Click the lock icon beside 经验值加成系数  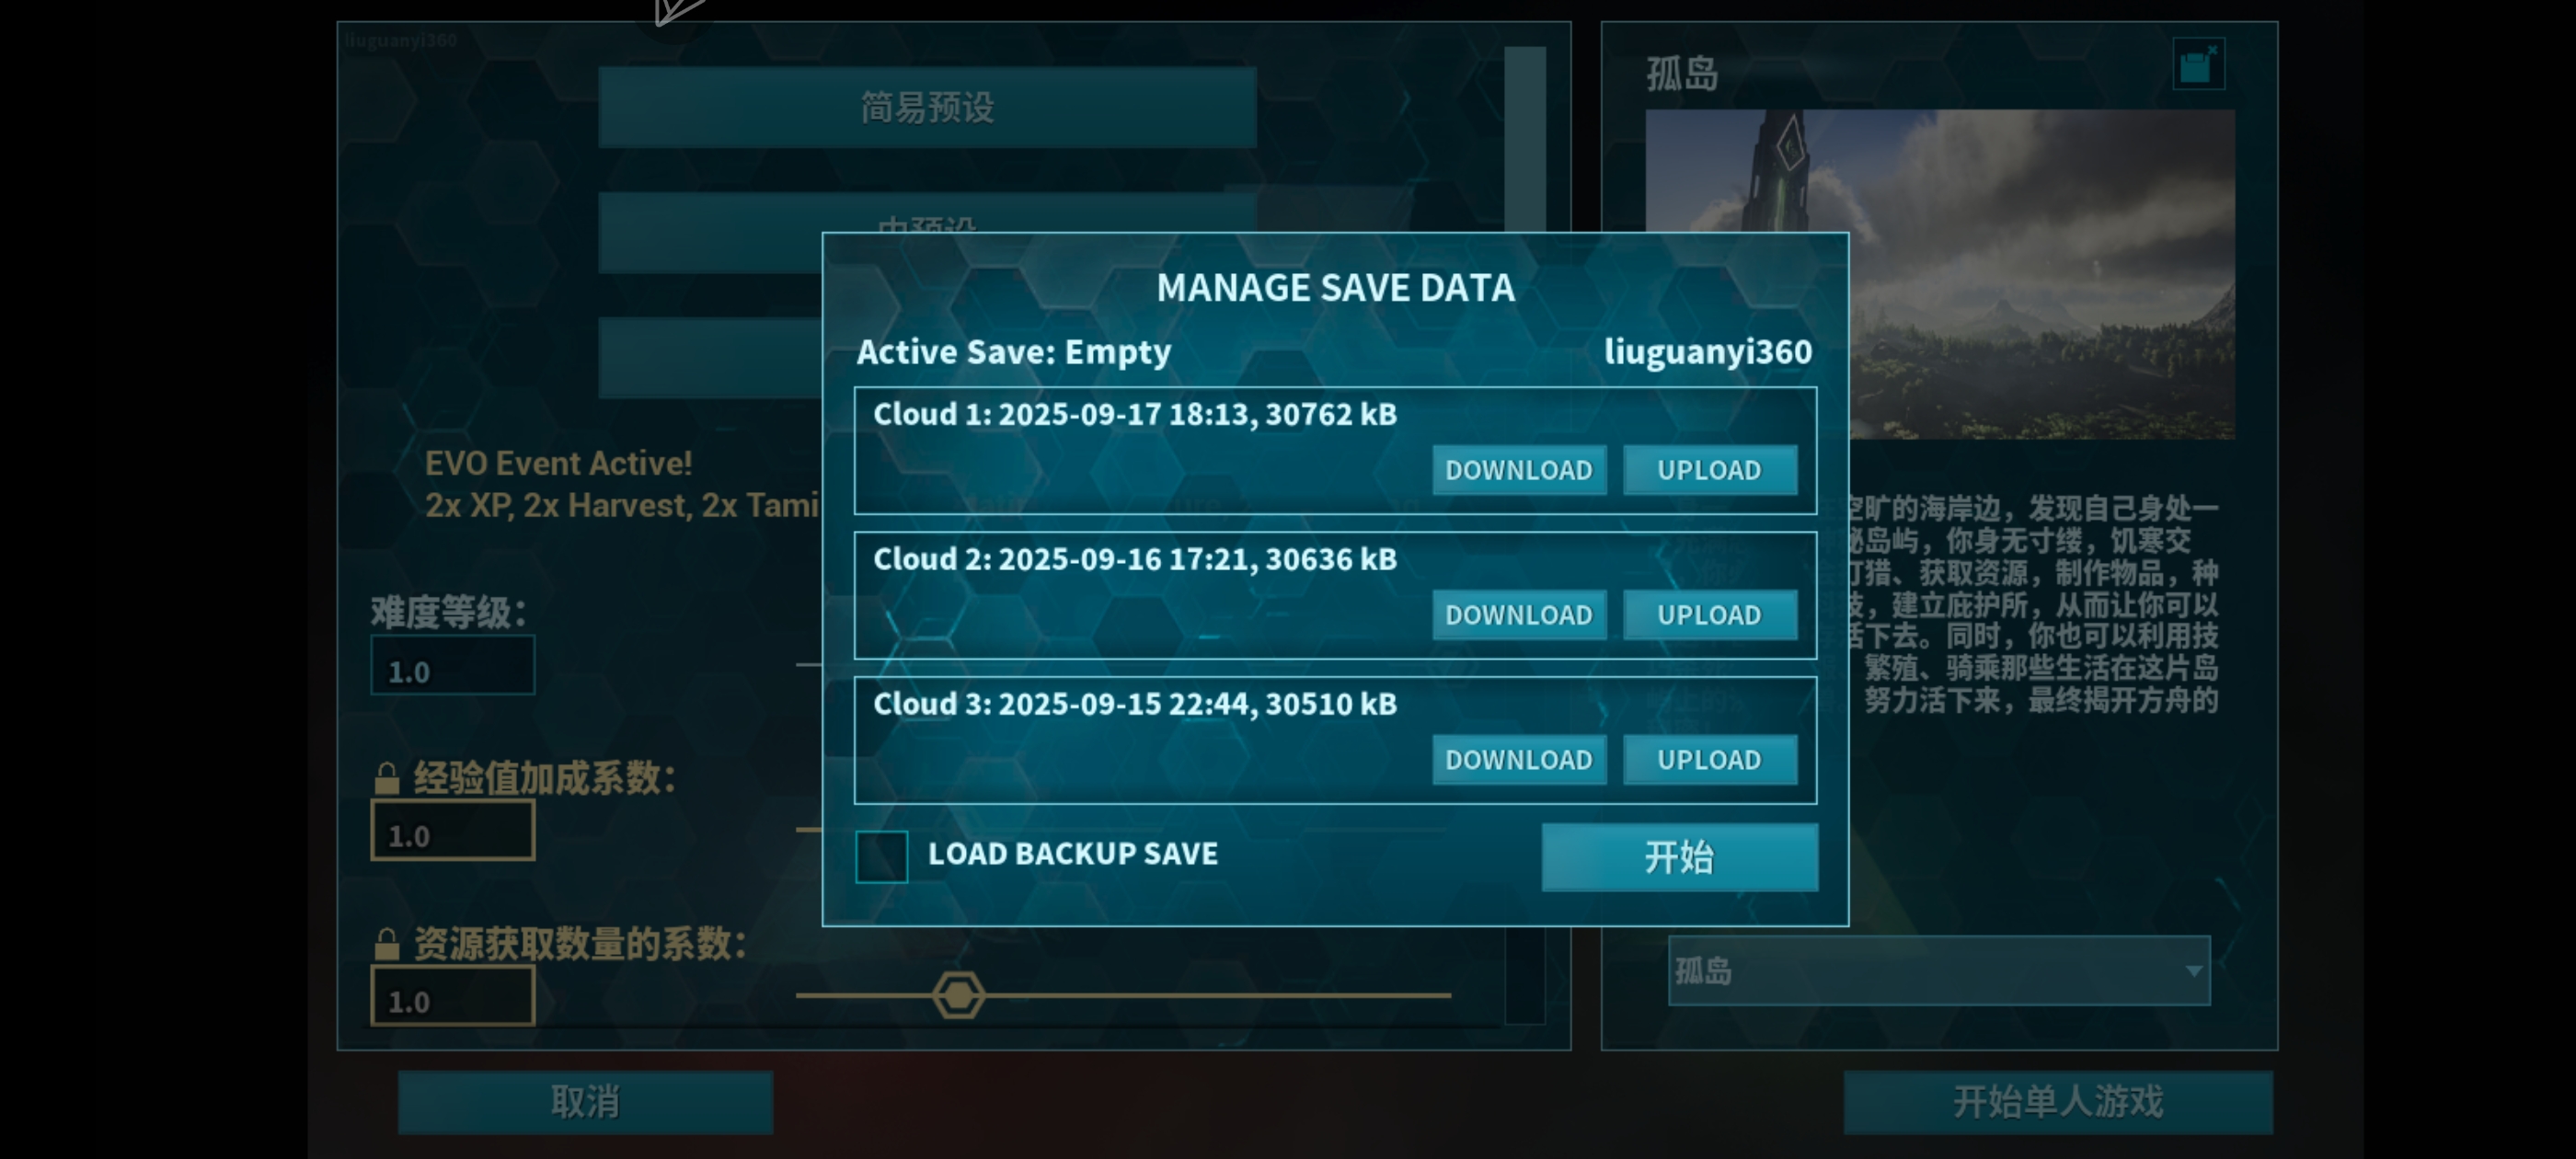click(387, 778)
